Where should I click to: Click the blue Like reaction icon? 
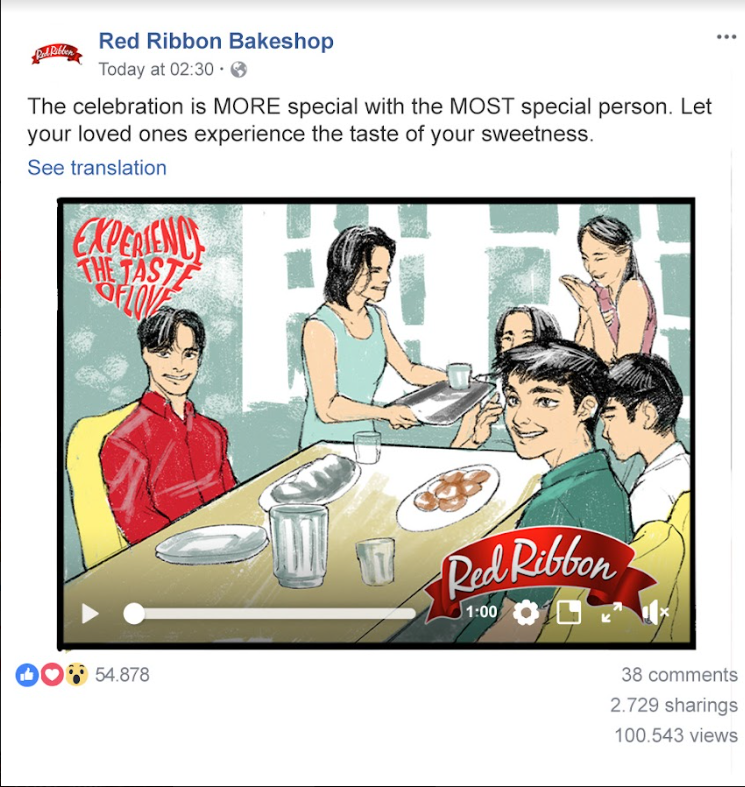tap(27, 675)
